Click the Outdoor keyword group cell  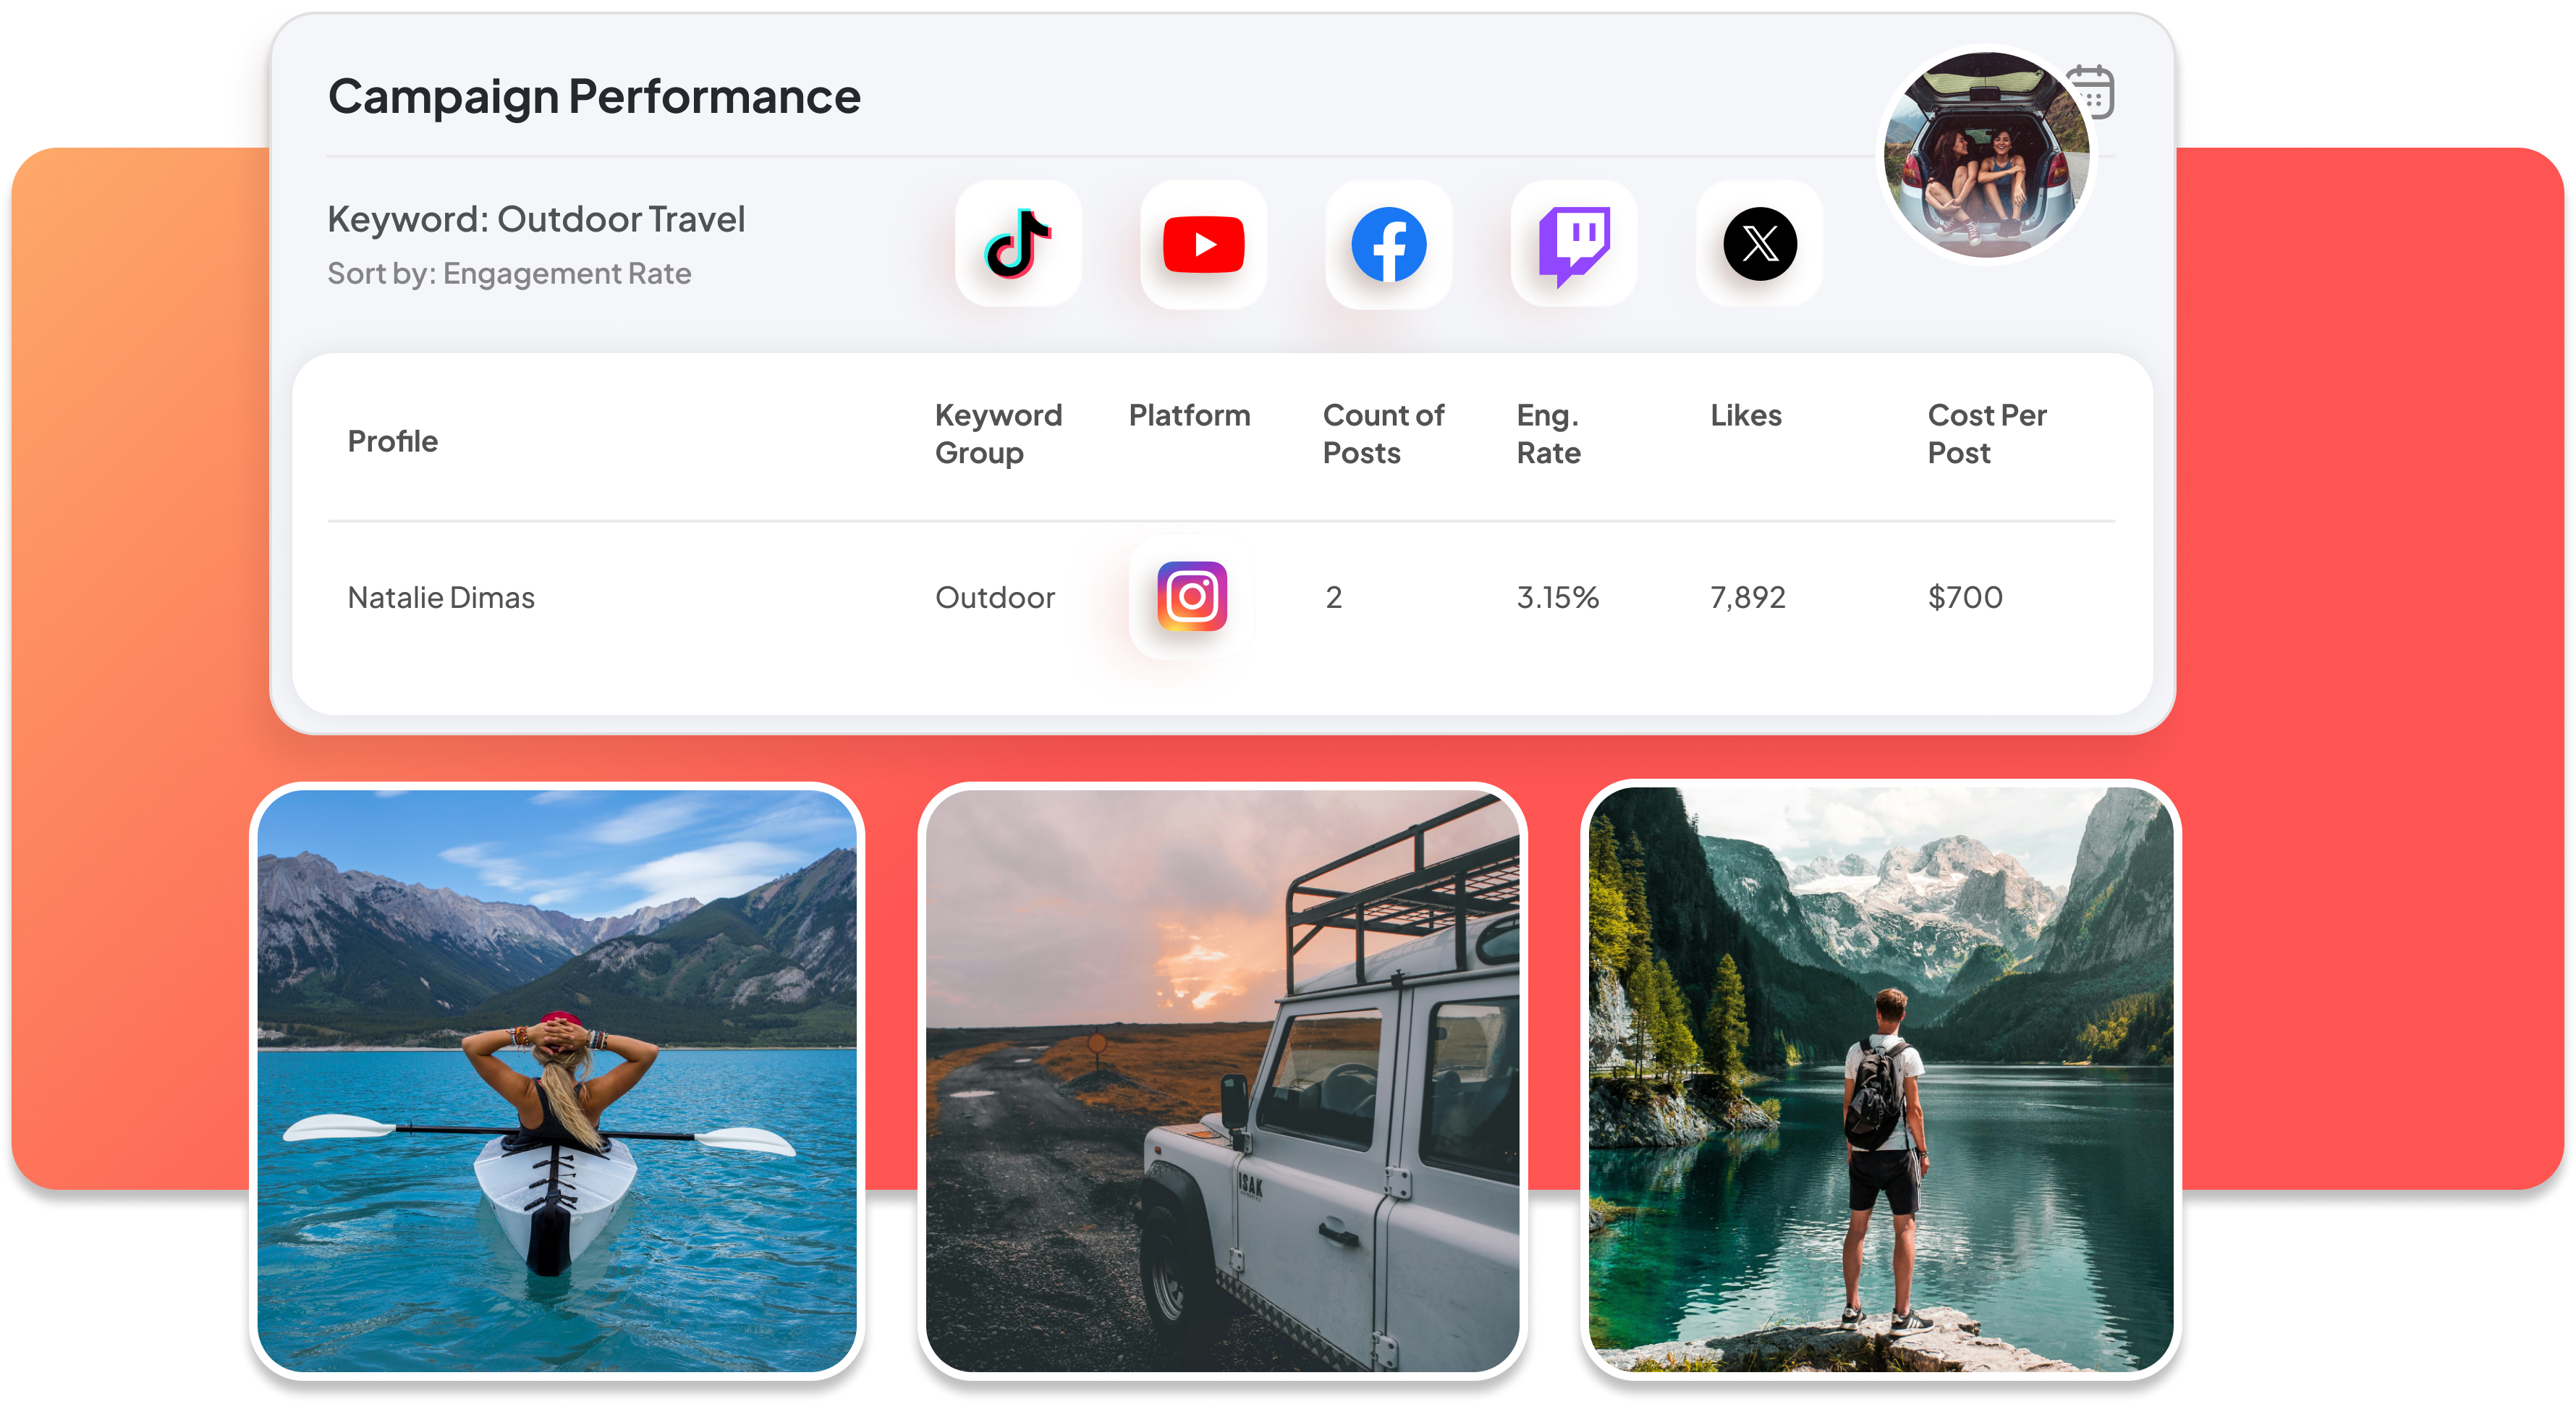(994, 597)
